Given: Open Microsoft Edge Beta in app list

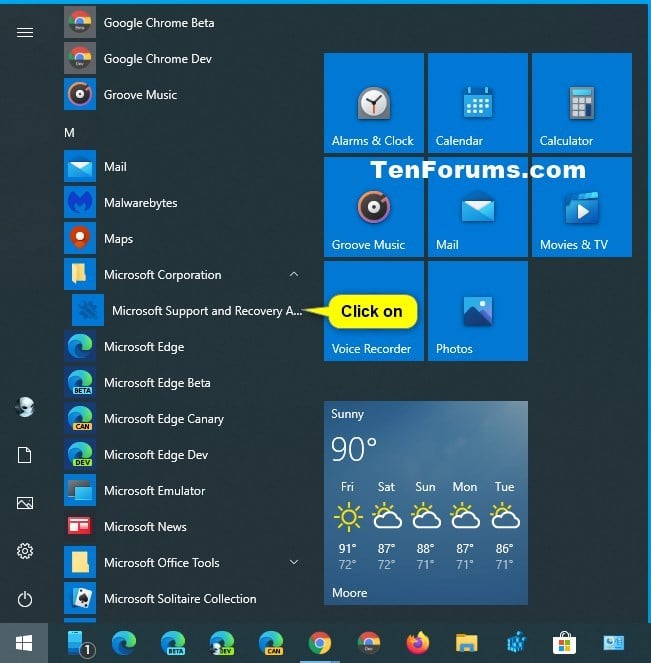Looking at the screenshot, I should [184, 382].
